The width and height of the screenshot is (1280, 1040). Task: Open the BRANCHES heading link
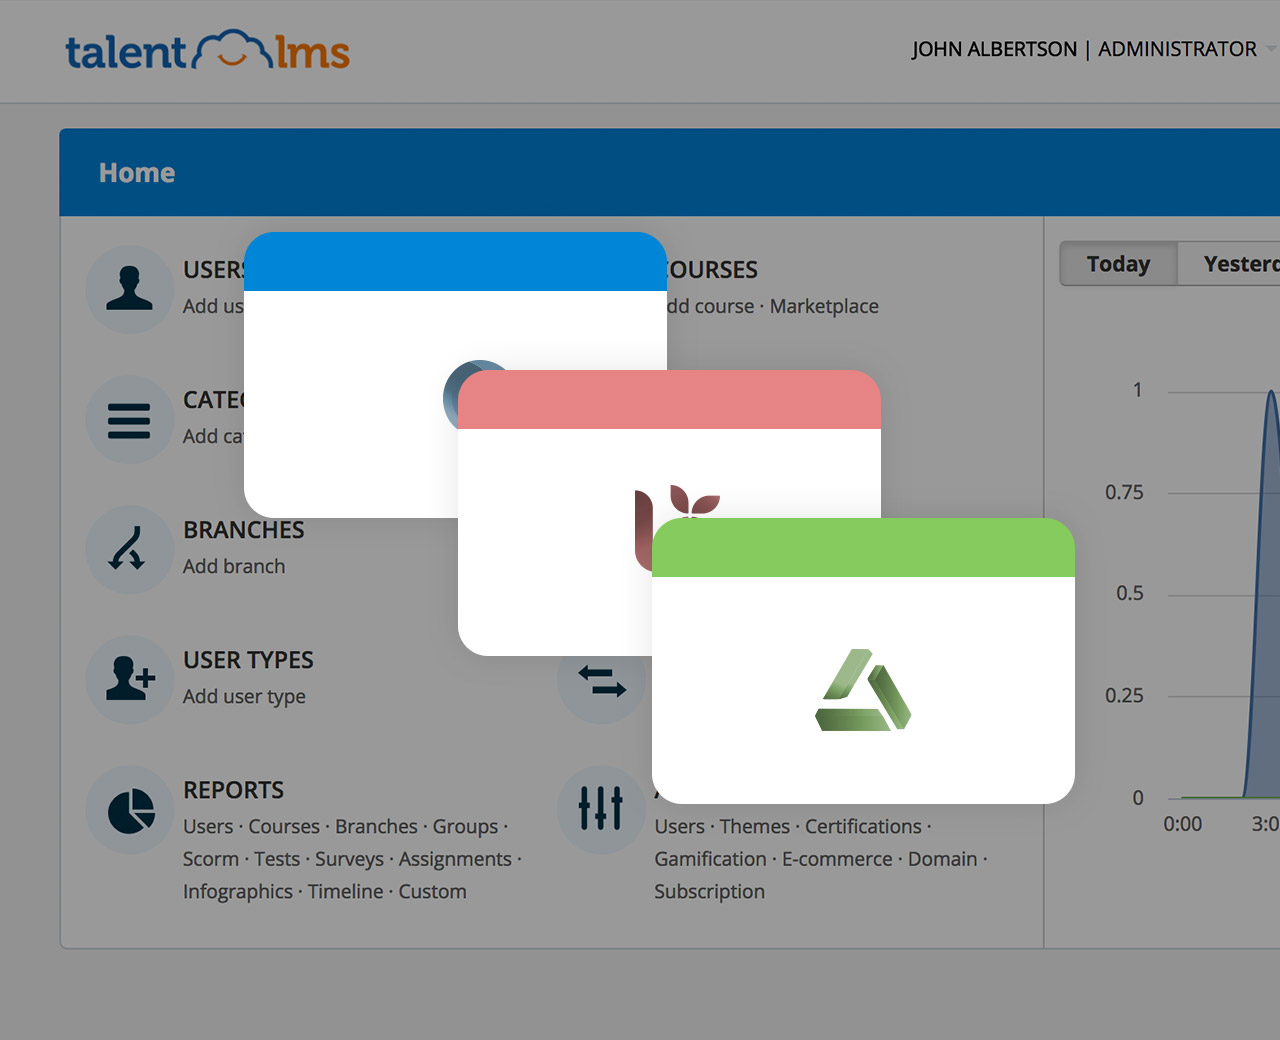(x=244, y=530)
